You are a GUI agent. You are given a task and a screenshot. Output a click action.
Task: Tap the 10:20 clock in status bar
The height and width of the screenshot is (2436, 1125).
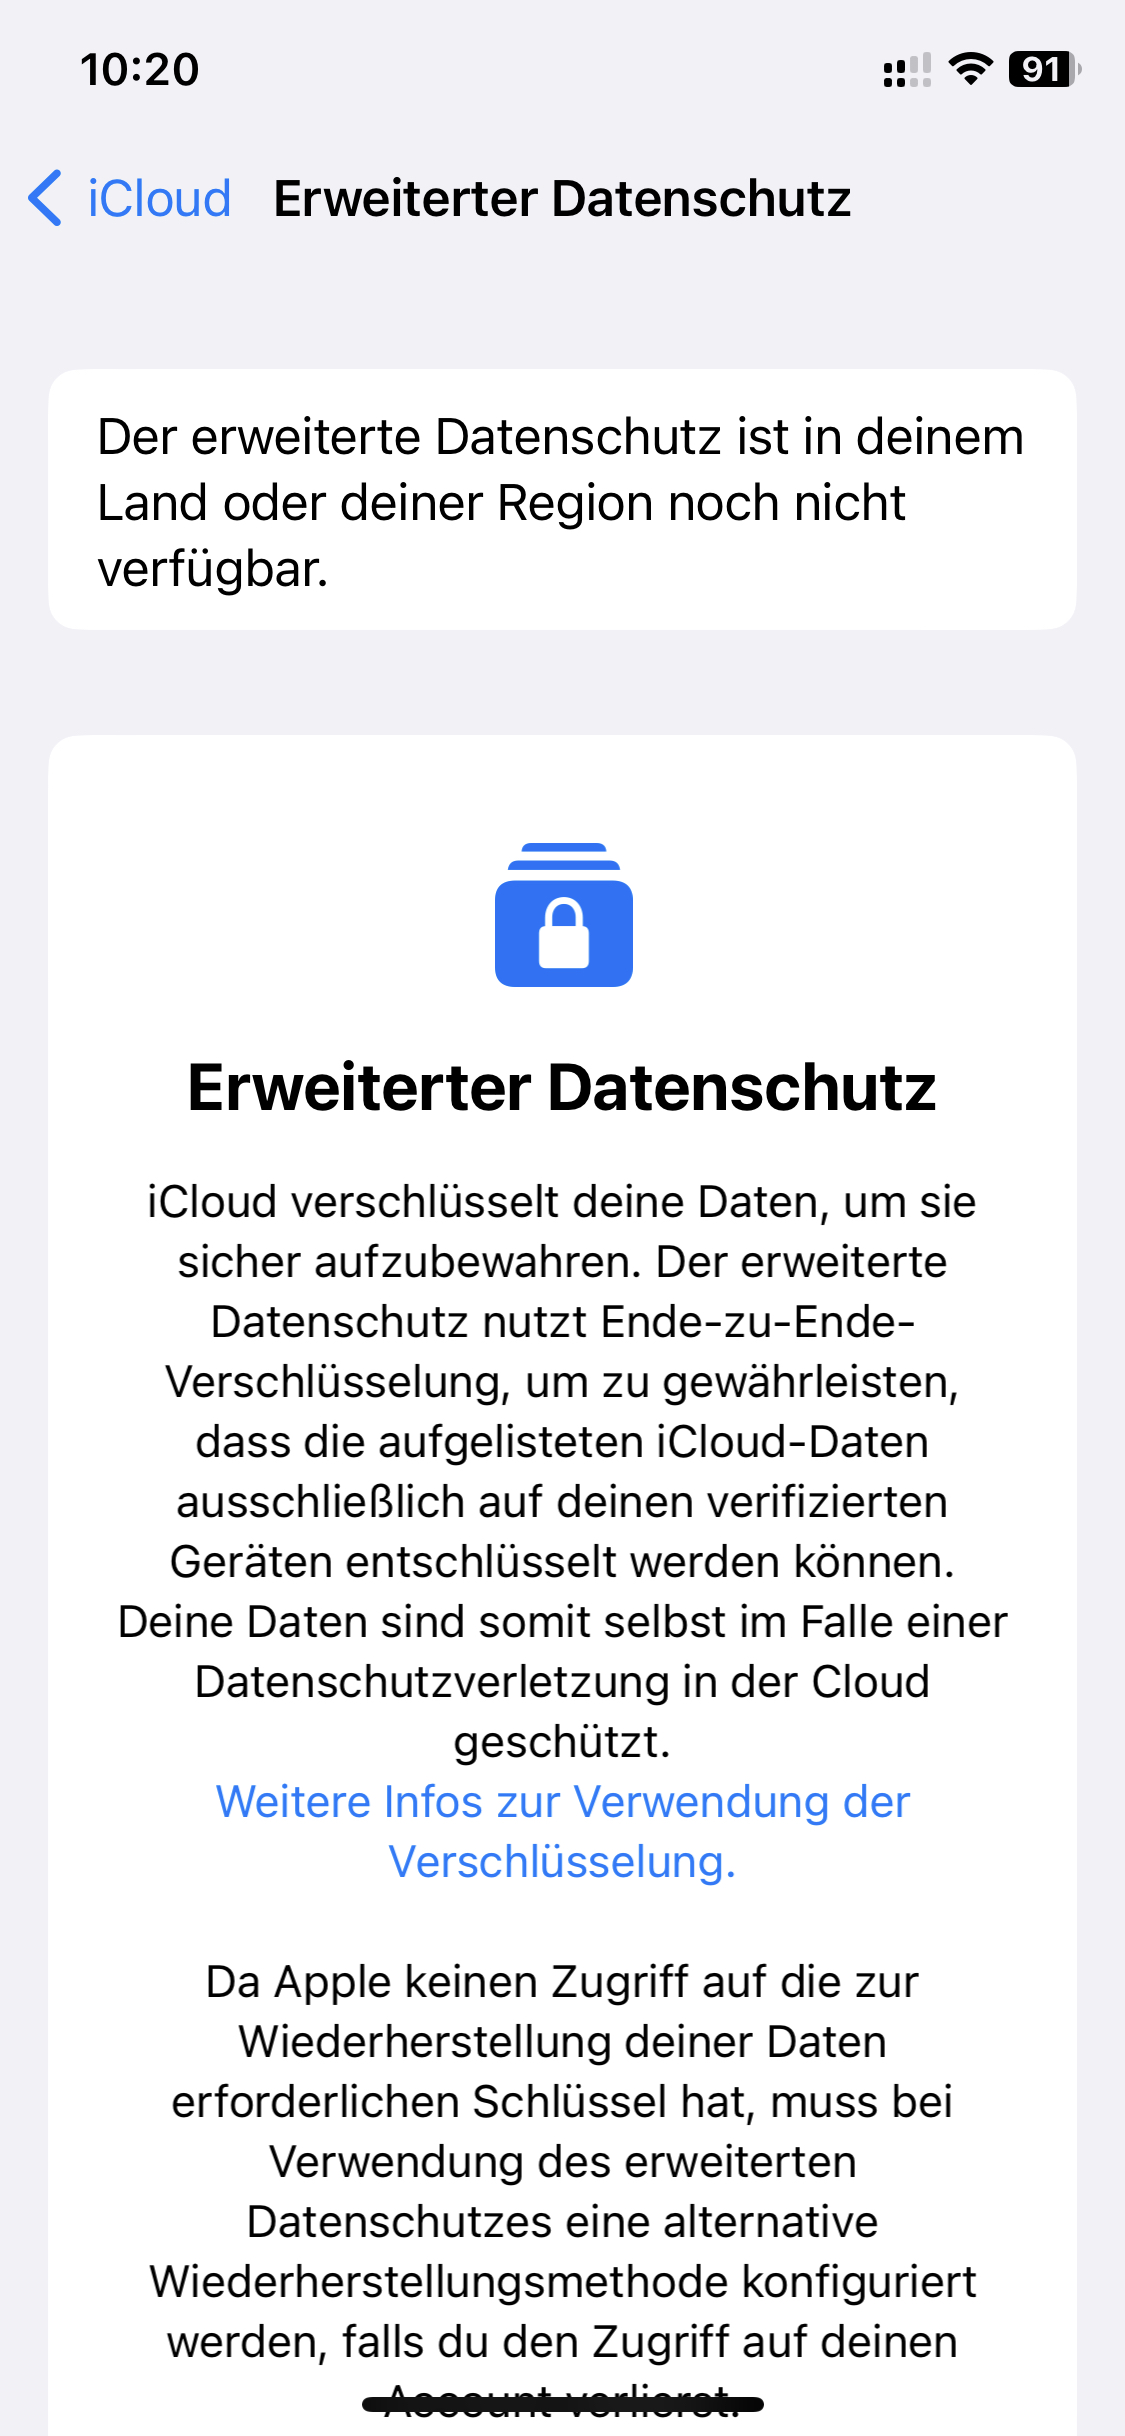pyautogui.click(x=140, y=70)
